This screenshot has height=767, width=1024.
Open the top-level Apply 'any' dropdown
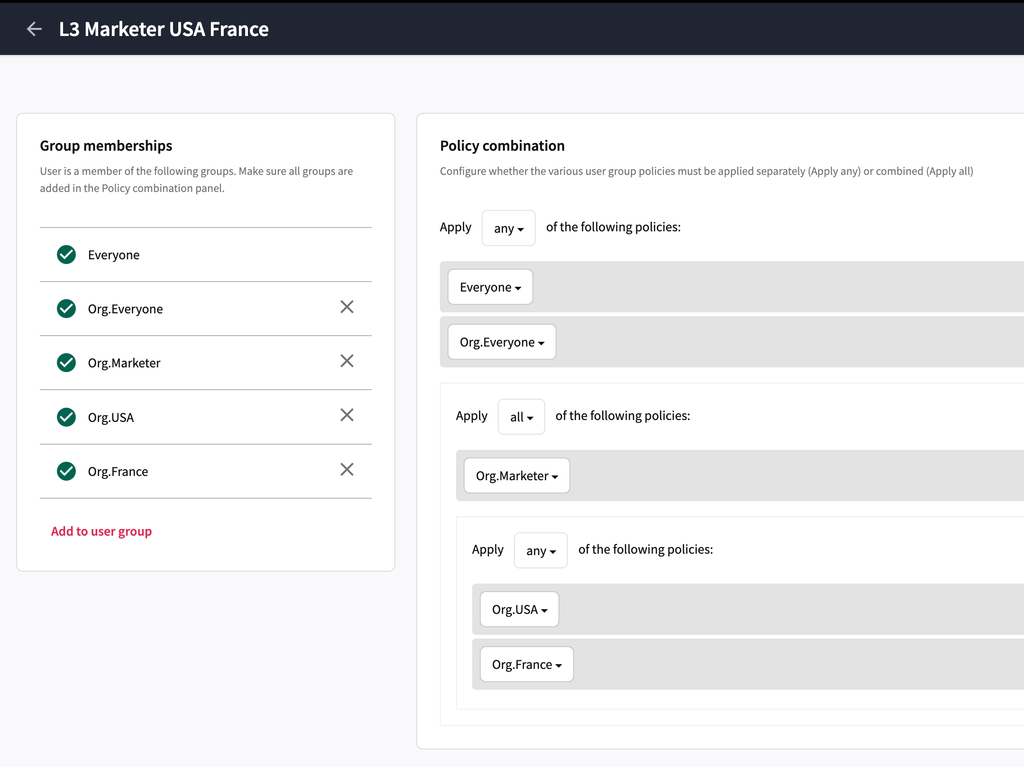[x=508, y=228]
